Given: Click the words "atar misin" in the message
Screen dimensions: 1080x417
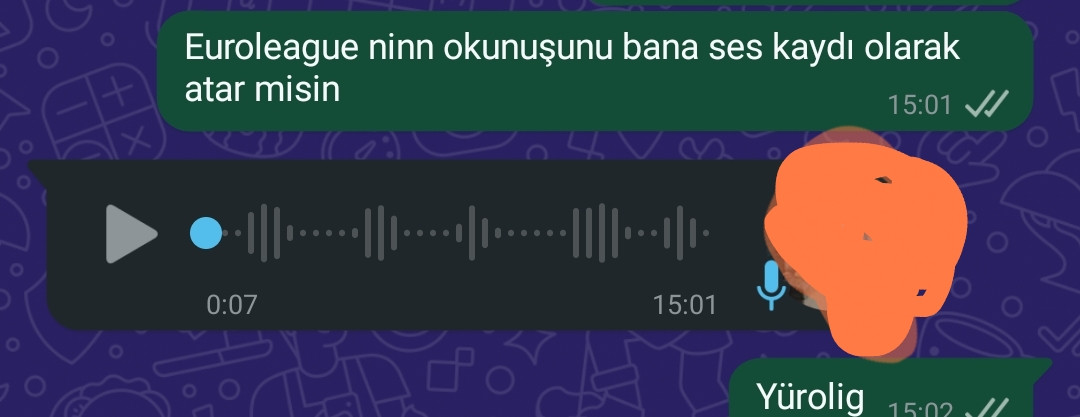Looking at the screenshot, I should click(262, 90).
